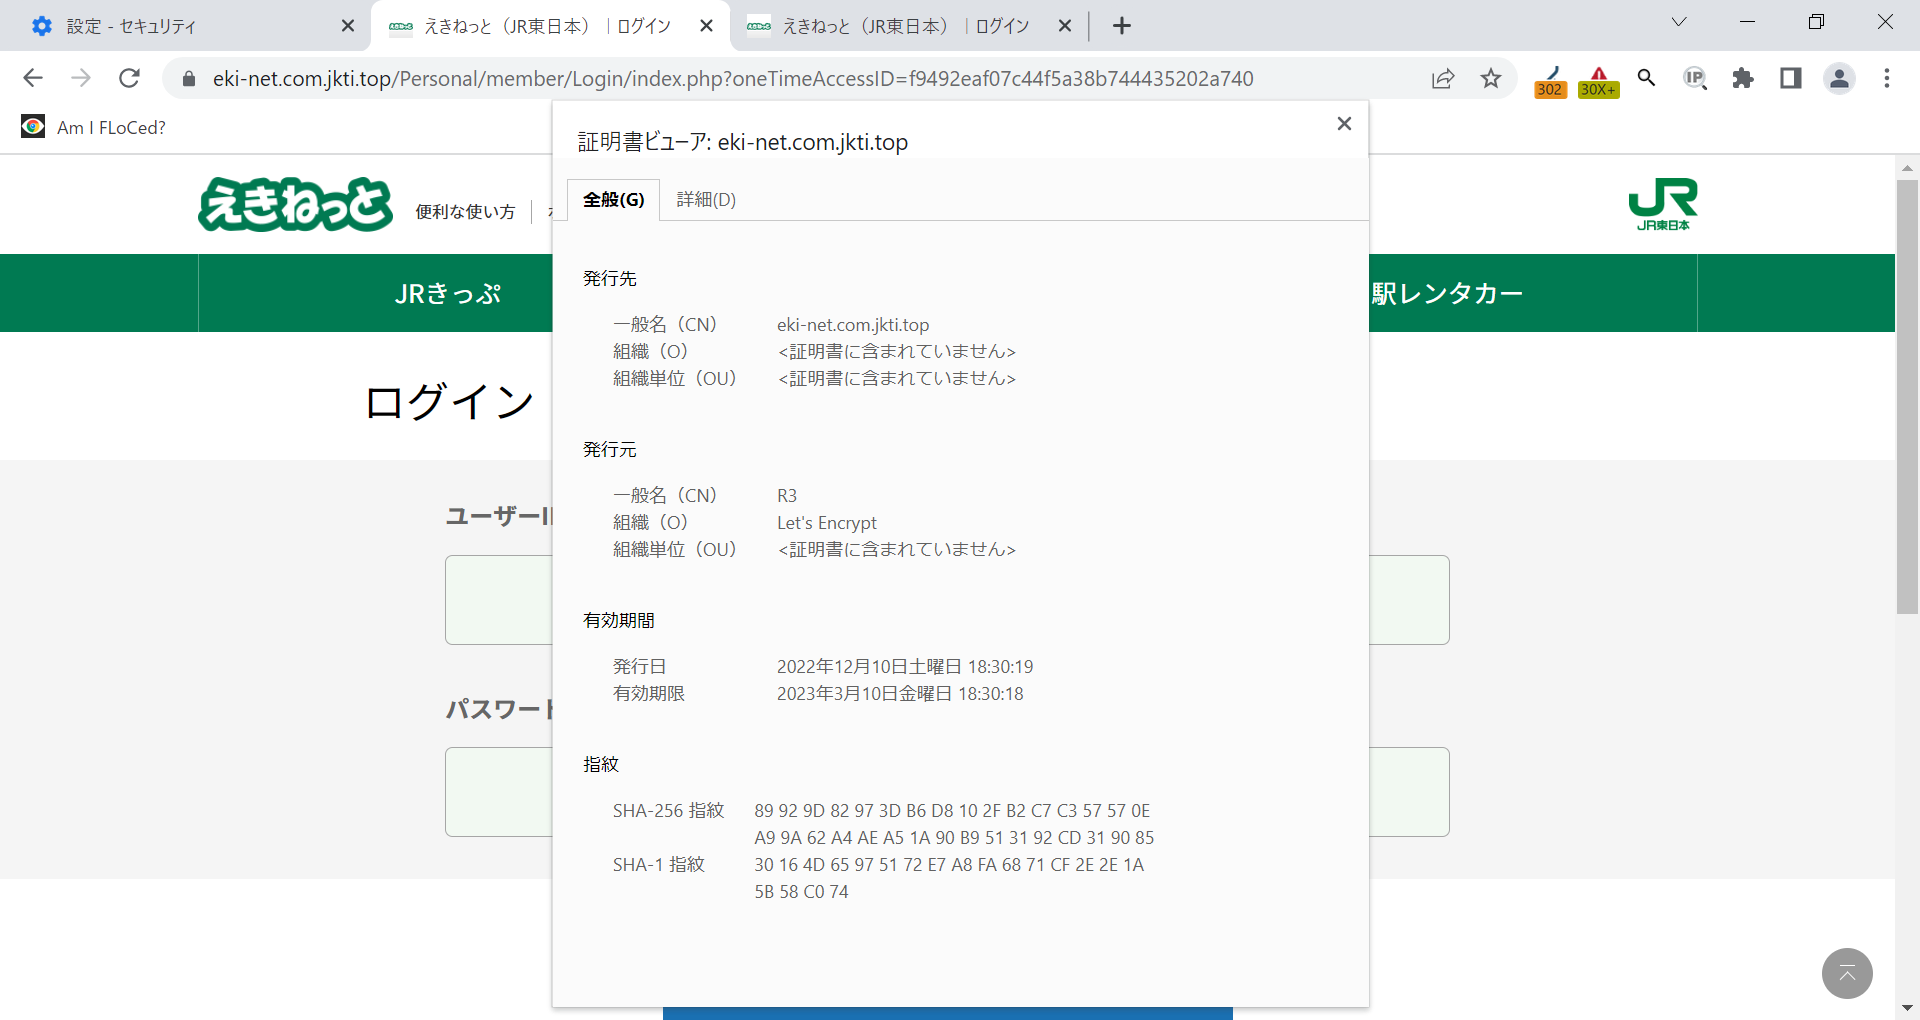Switch to the 詳細(D) certificate tab
Viewport: 1920px width, 1020px height.
(706, 200)
